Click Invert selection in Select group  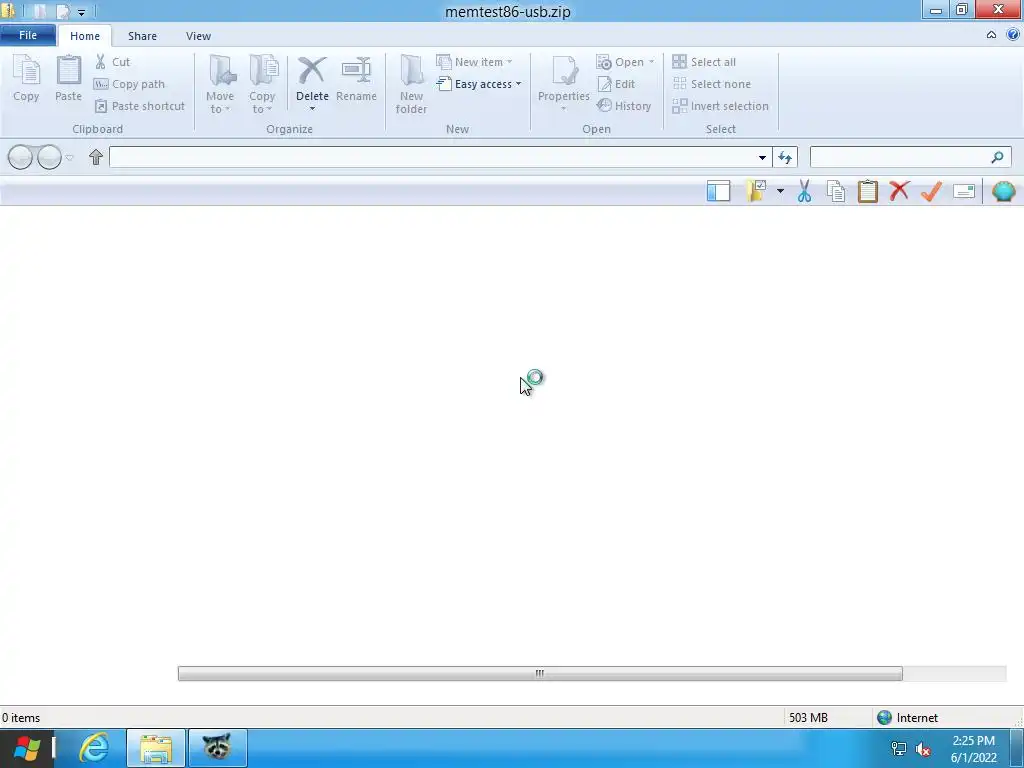[720, 106]
